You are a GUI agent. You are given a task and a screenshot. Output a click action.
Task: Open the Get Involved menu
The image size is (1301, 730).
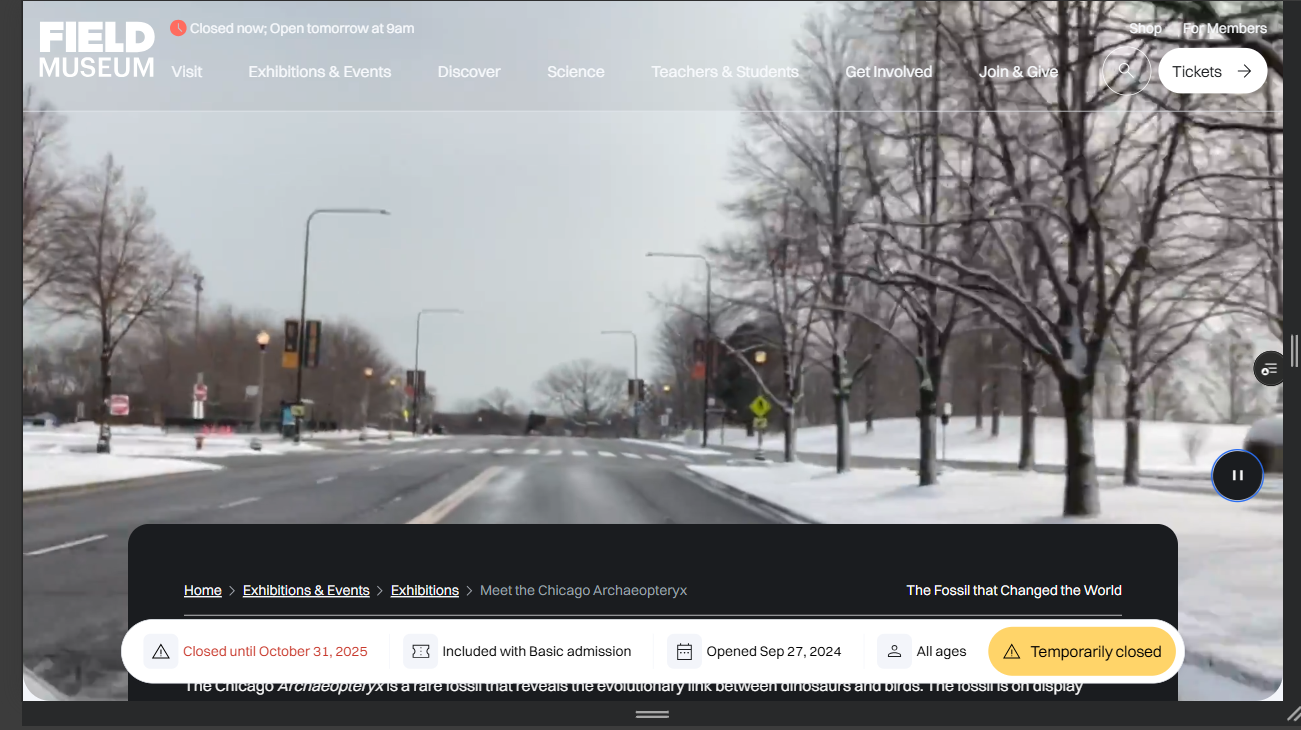pyautogui.click(x=889, y=72)
